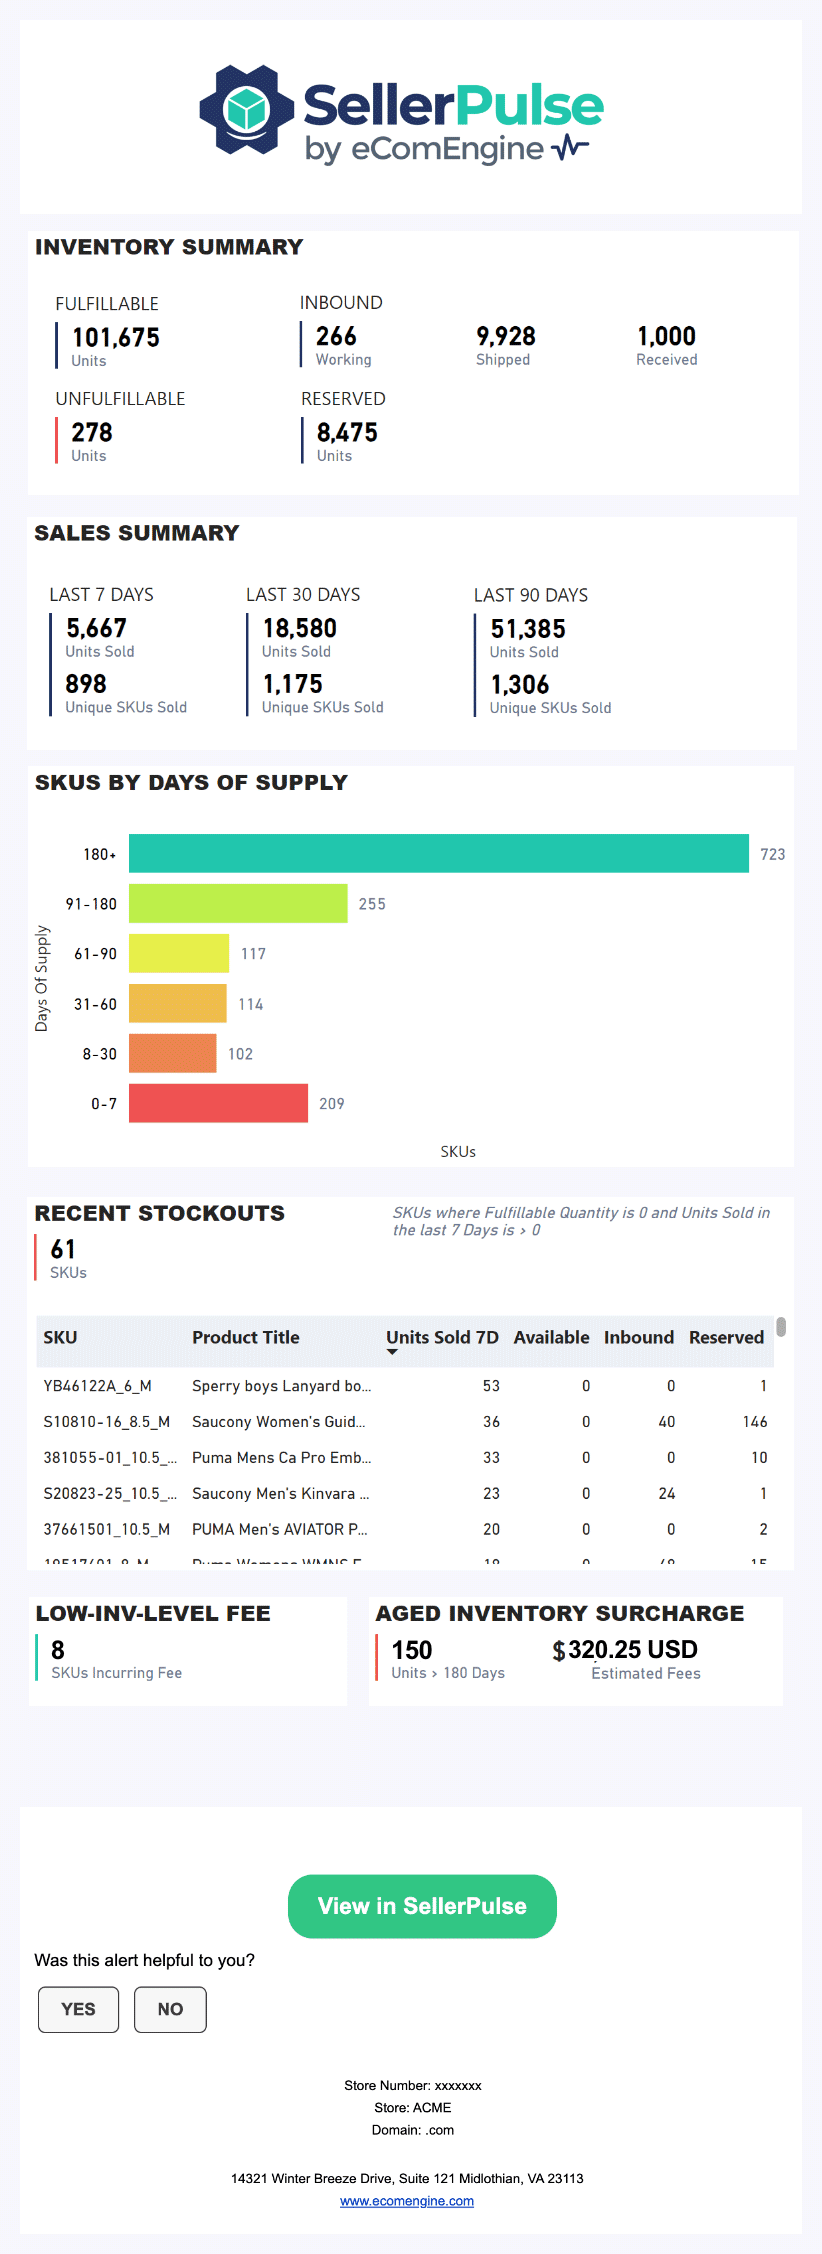Click the yellow 61-90 days supply bar

pyautogui.click(x=178, y=953)
